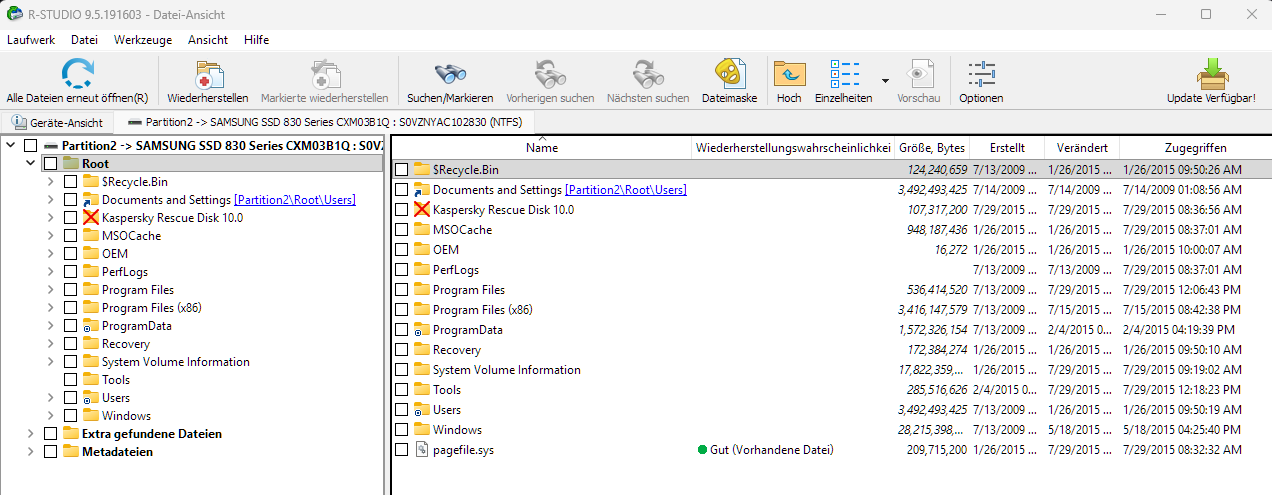Collapse the Partition2 tree node
The width and height of the screenshot is (1272, 495).
tap(11, 146)
